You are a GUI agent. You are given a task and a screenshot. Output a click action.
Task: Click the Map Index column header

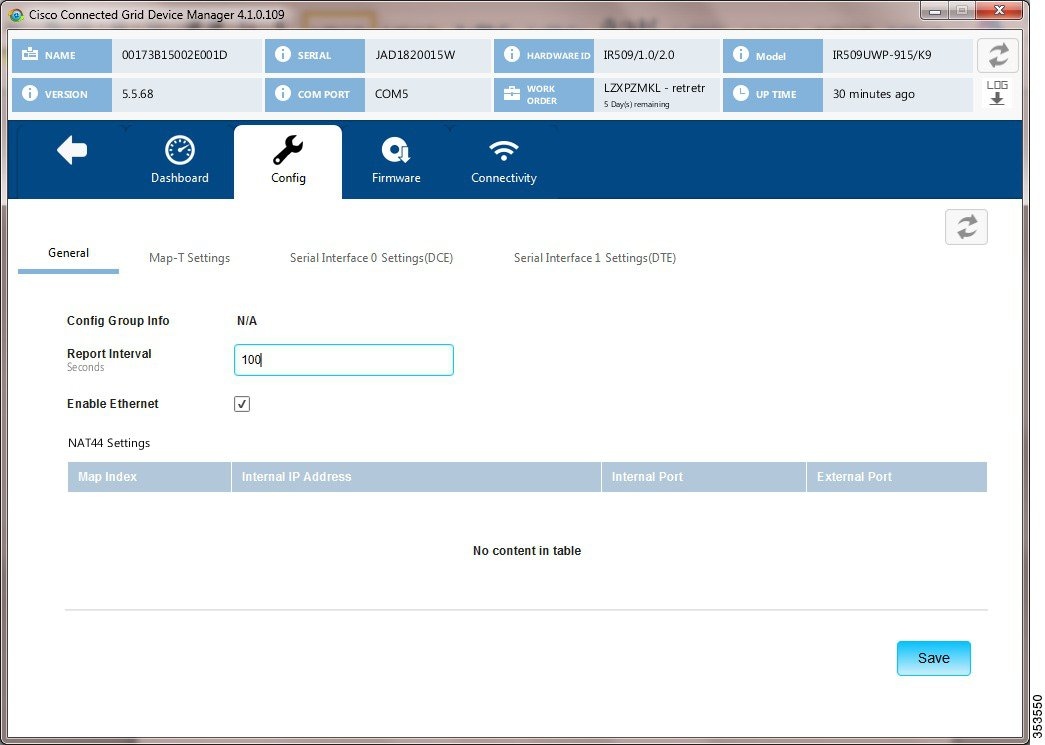(149, 477)
